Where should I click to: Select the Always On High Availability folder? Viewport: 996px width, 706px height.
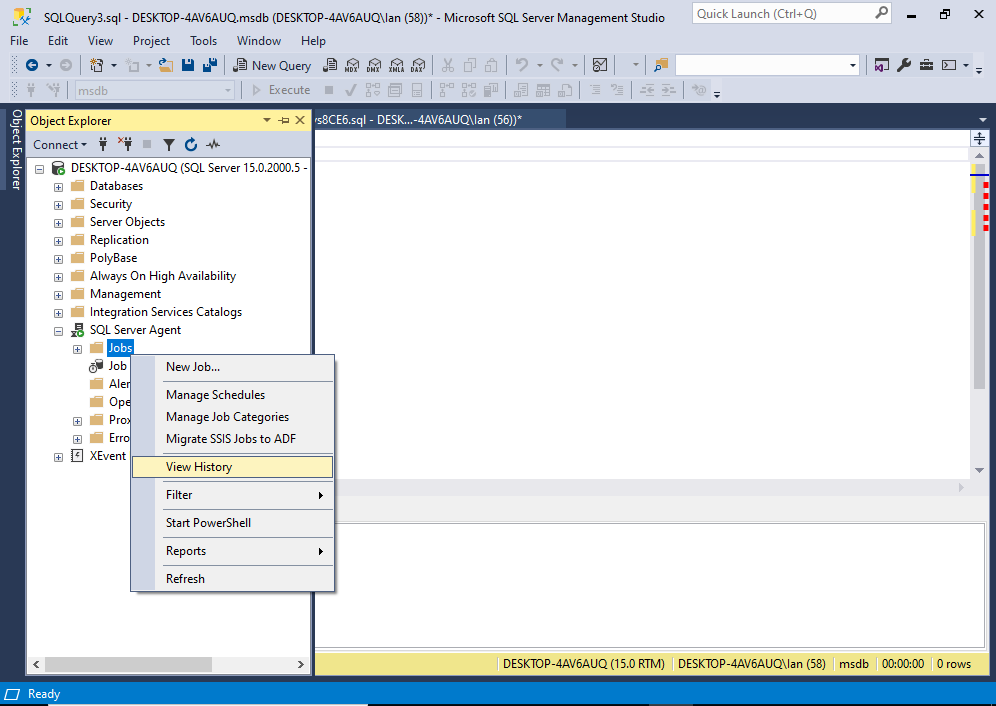pos(163,276)
